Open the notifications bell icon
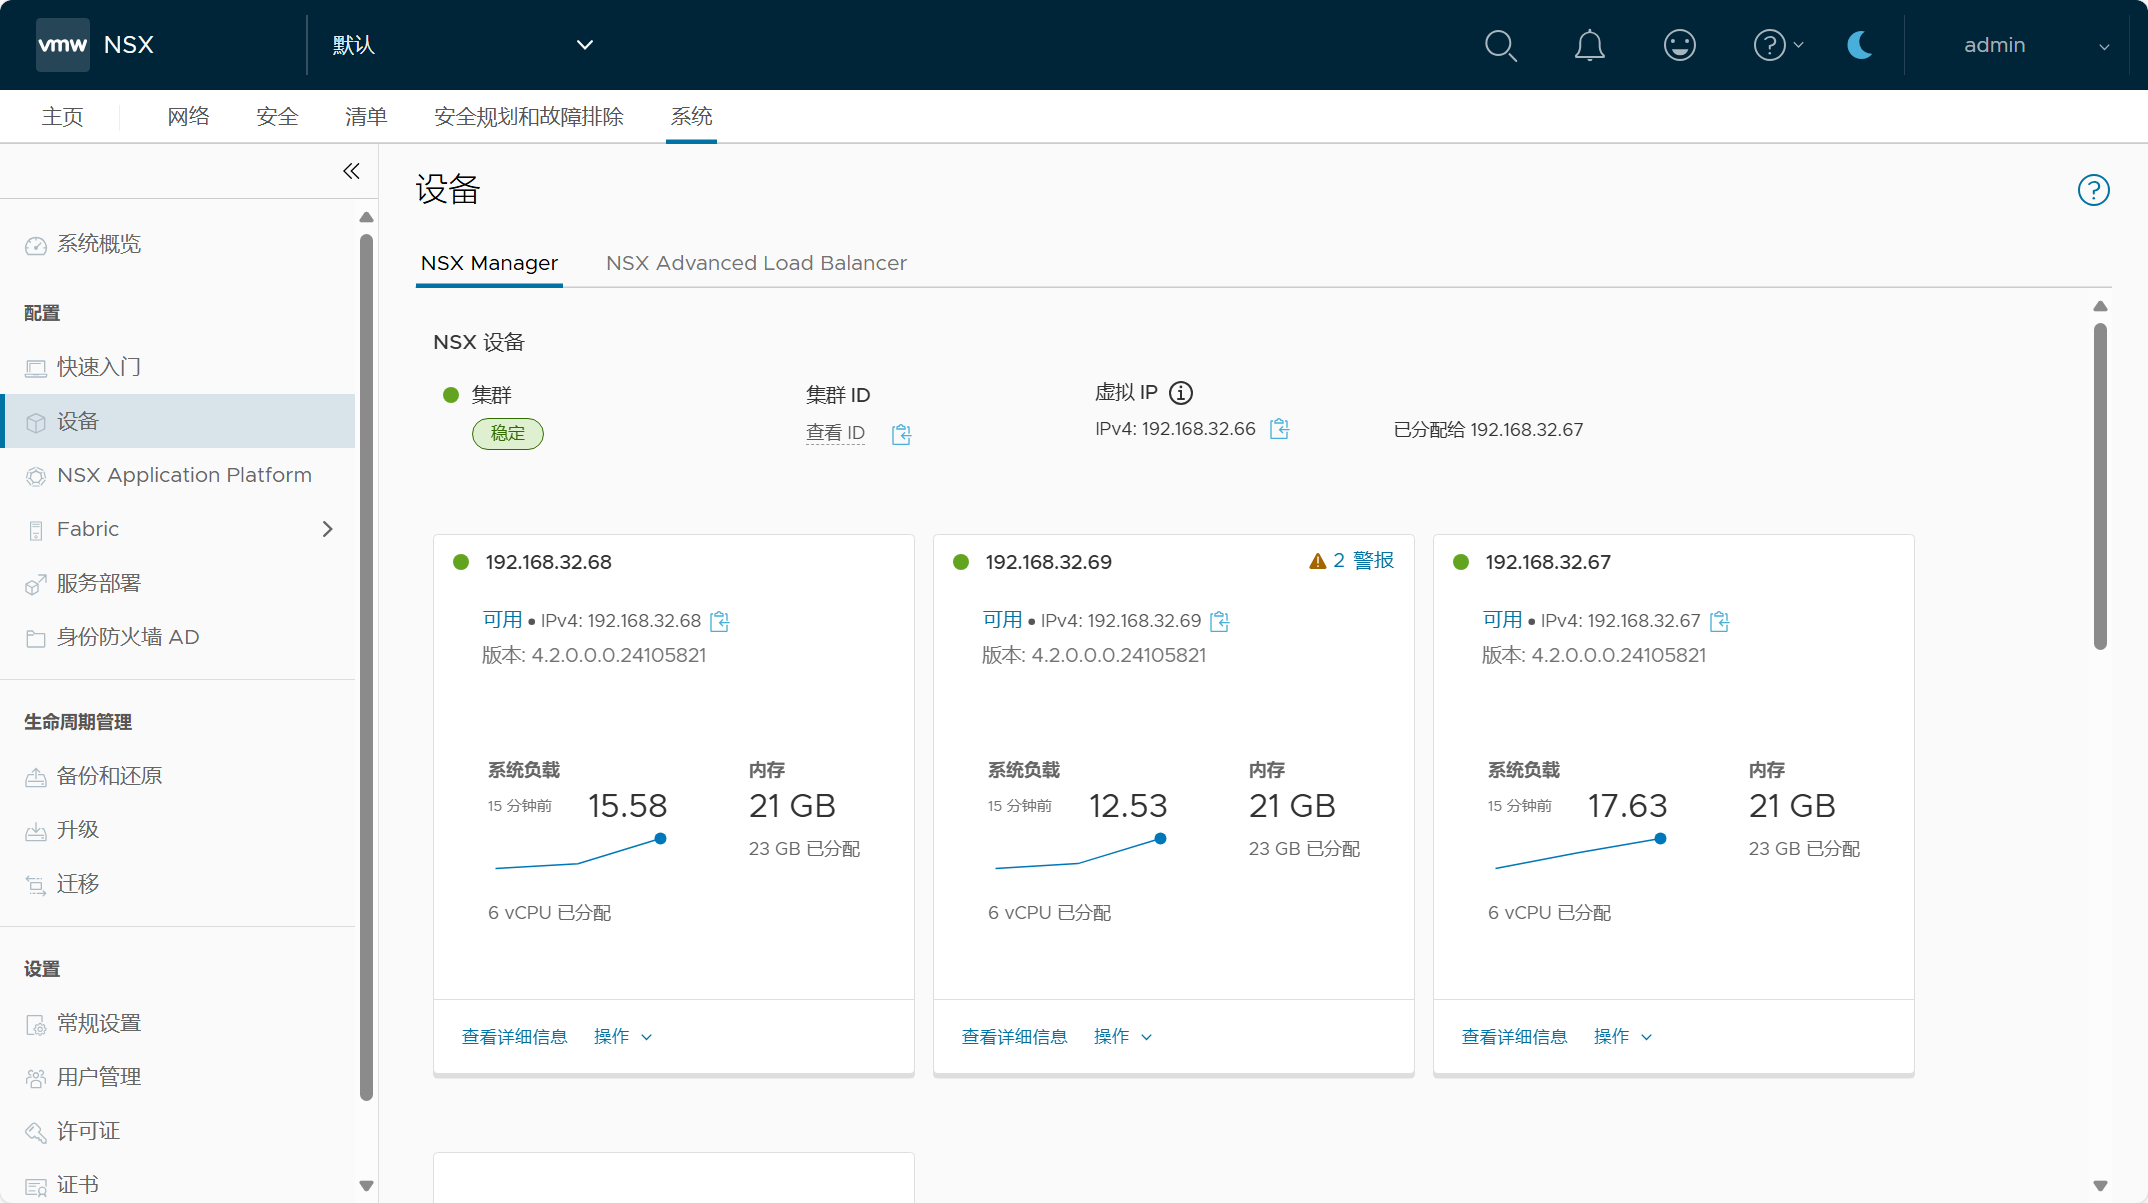The height and width of the screenshot is (1203, 2148). [x=1589, y=45]
